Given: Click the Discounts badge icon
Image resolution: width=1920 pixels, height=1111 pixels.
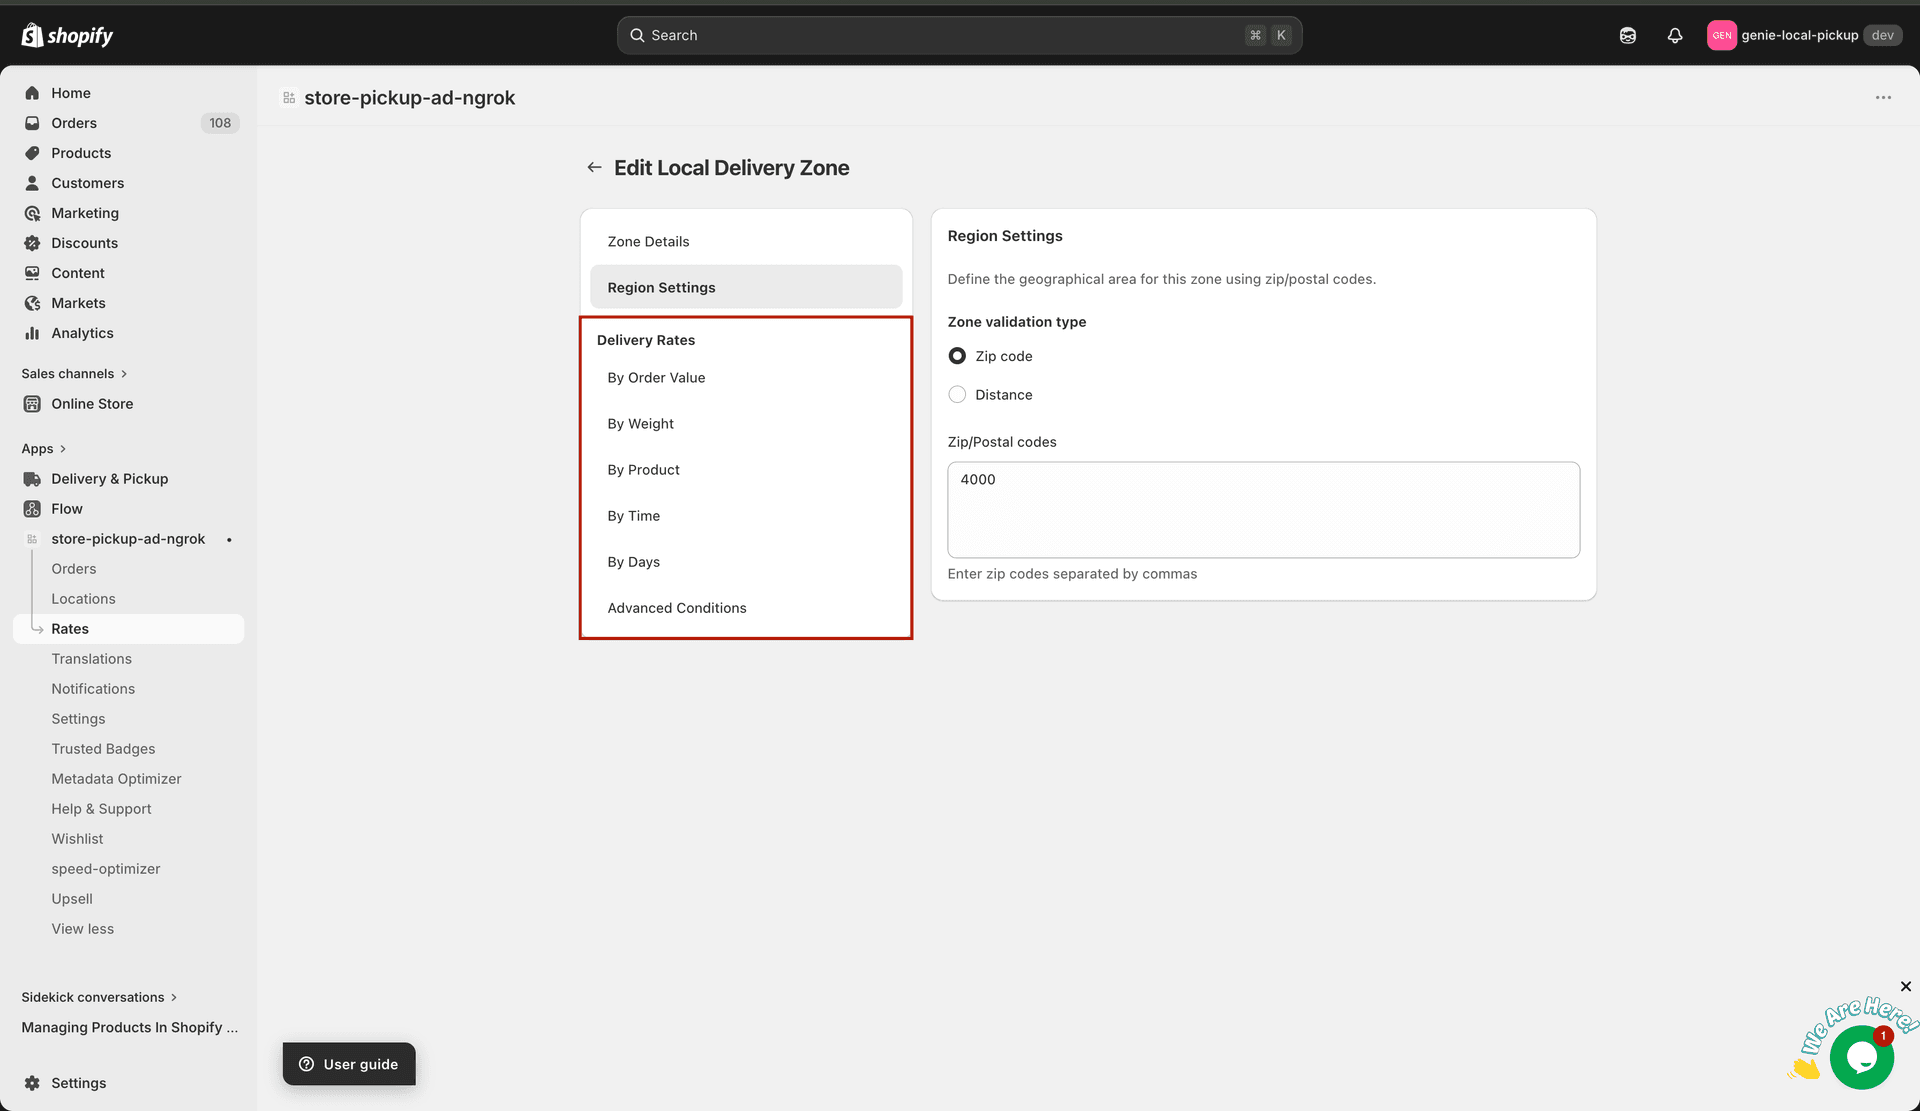Looking at the screenshot, I should pos(32,243).
